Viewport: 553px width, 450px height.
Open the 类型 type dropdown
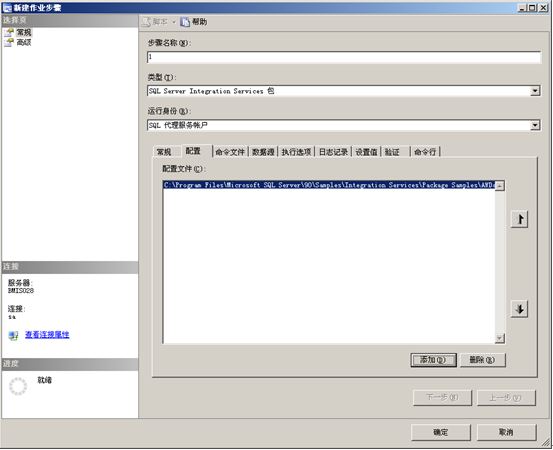(x=535, y=91)
